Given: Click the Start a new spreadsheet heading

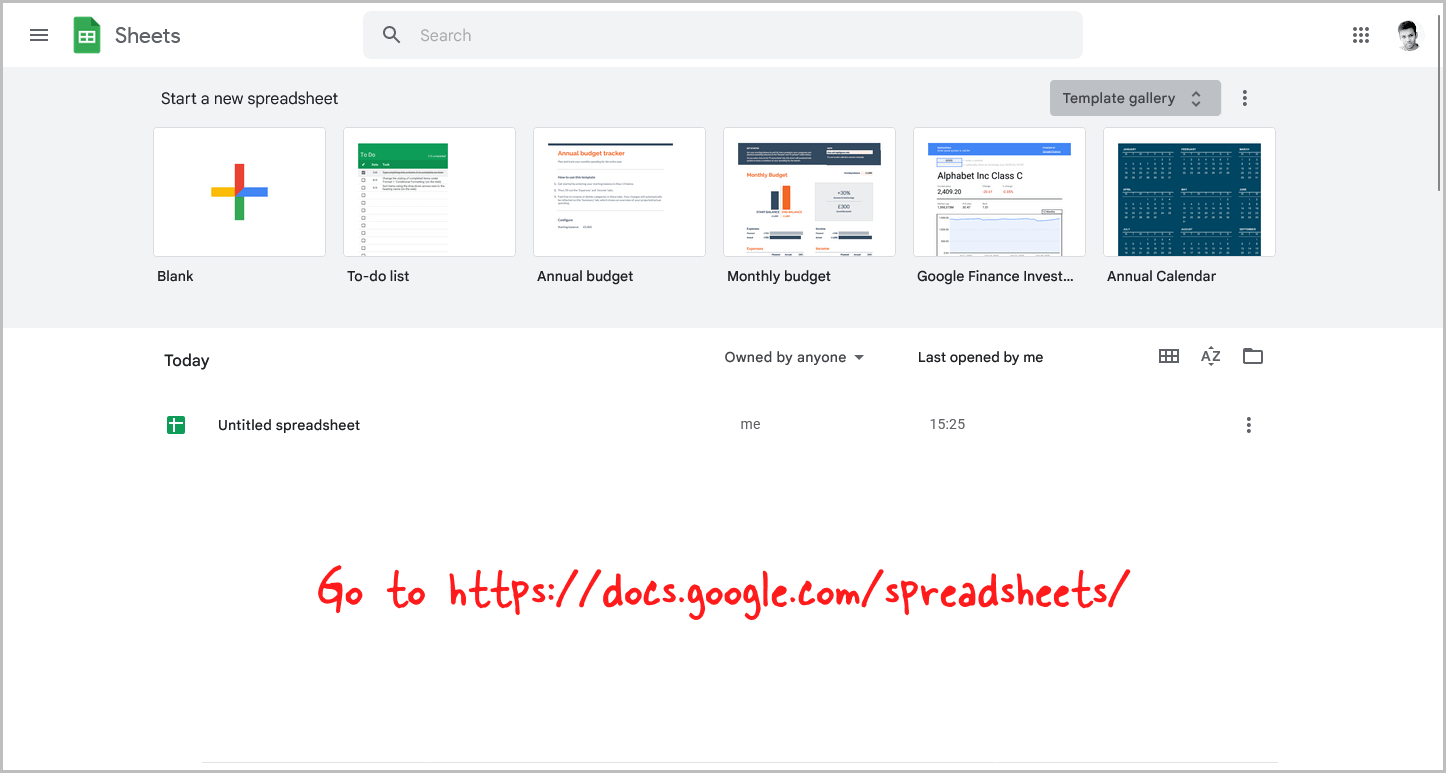Looking at the screenshot, I should coord(250,98).
